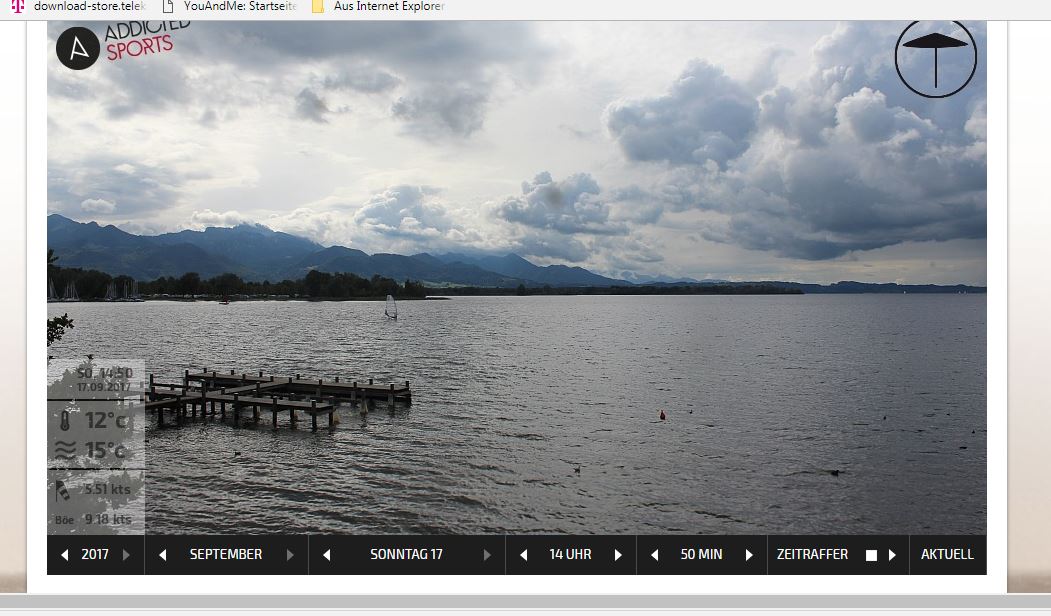The height and width of the screenshot is (616, 1051).
Task: Click the thermometer air temperature icon
Action: (x=65, y=421)
